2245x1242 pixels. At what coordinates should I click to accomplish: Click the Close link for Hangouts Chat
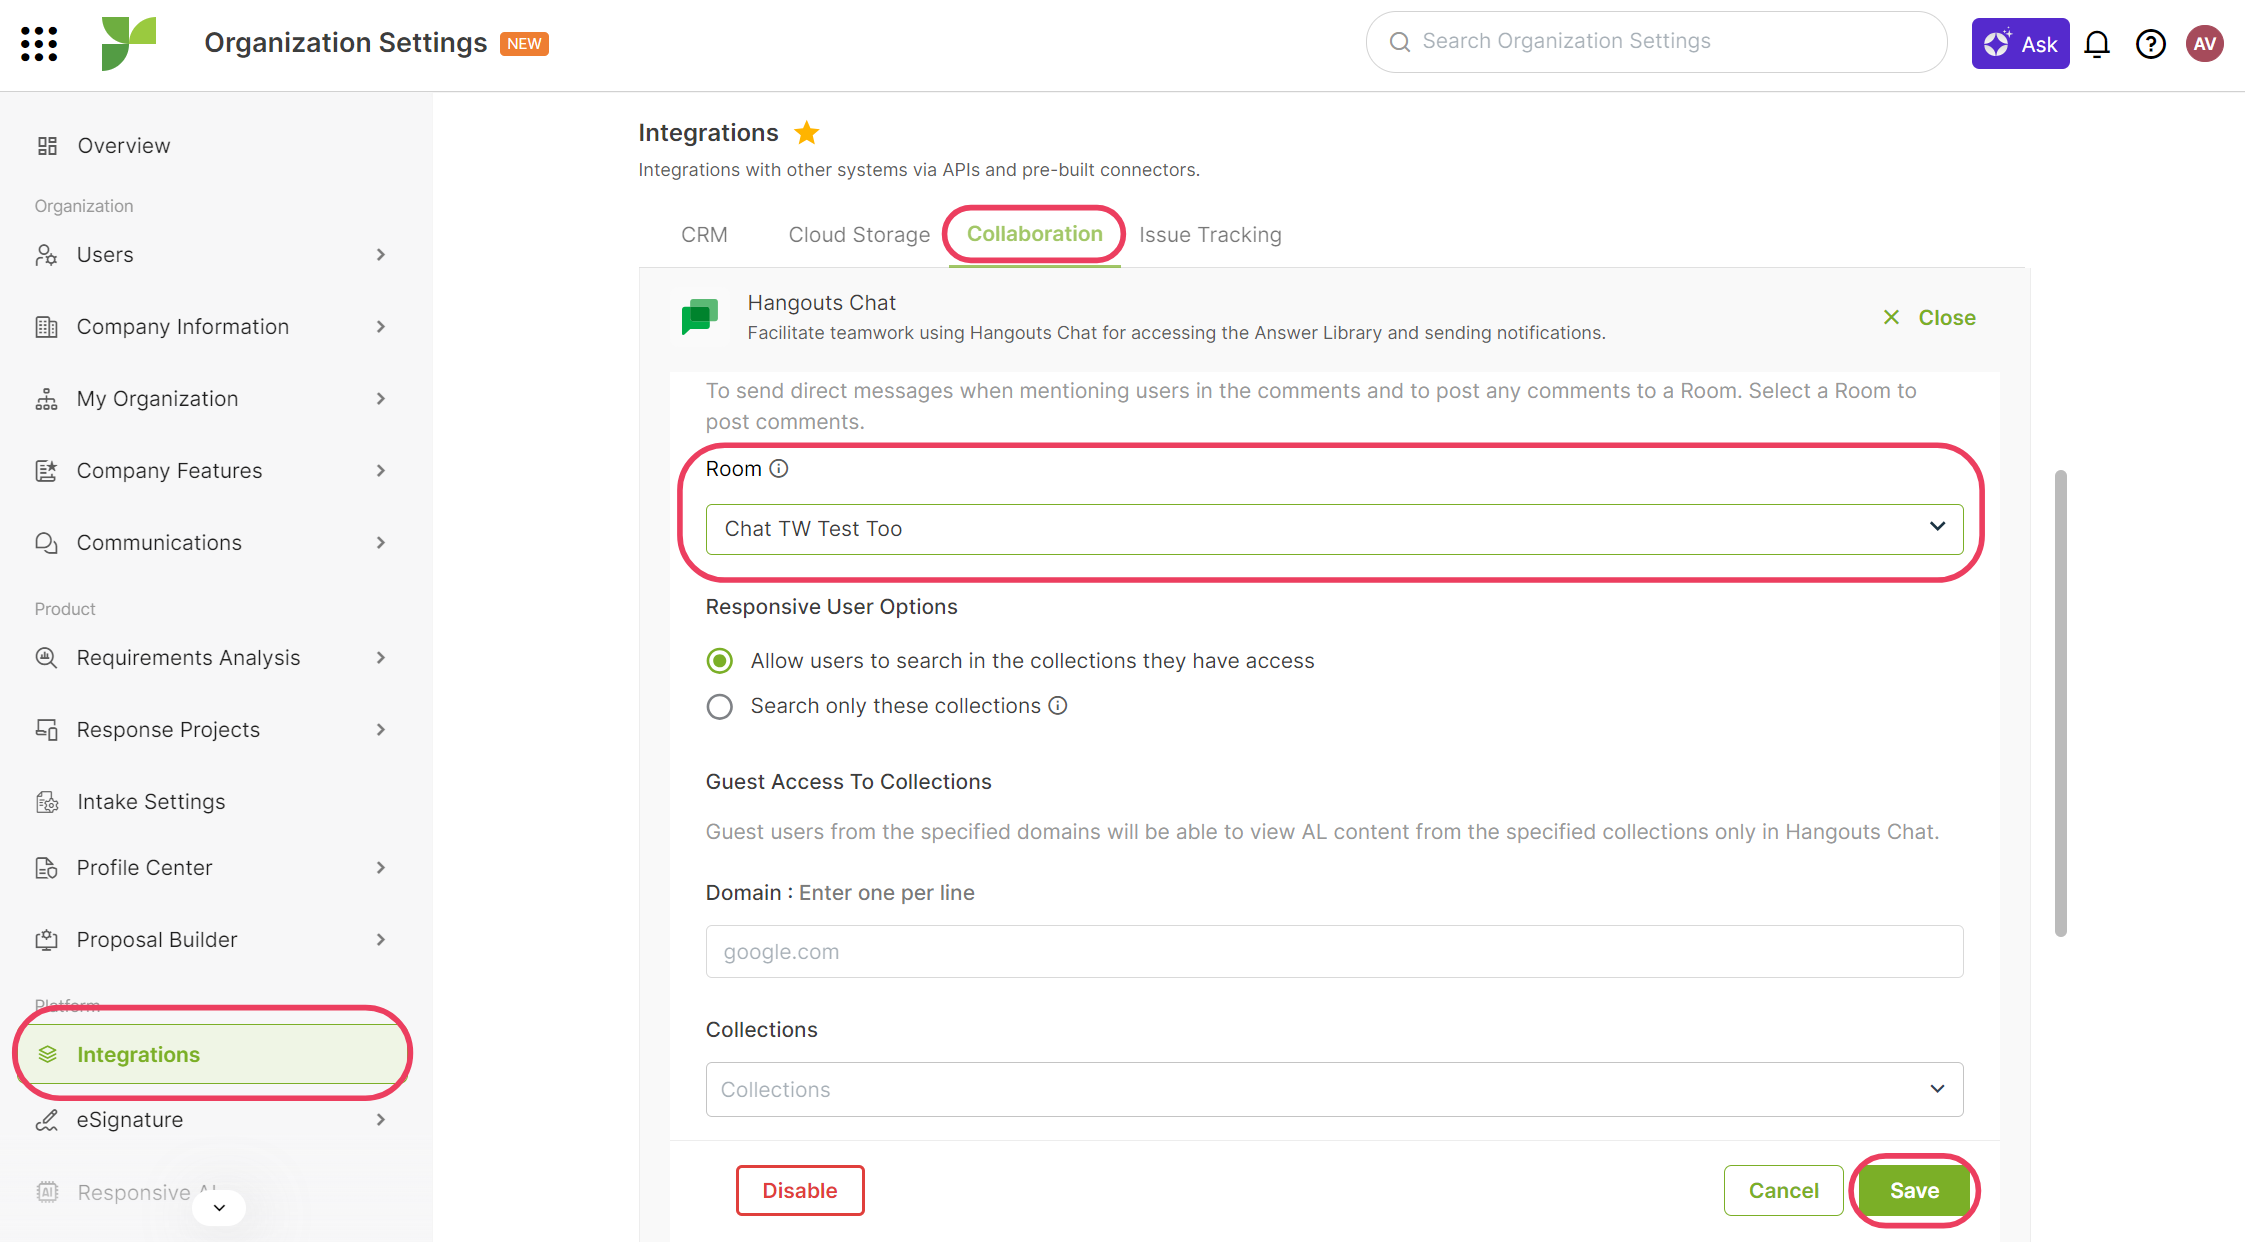pos(1929,318)
